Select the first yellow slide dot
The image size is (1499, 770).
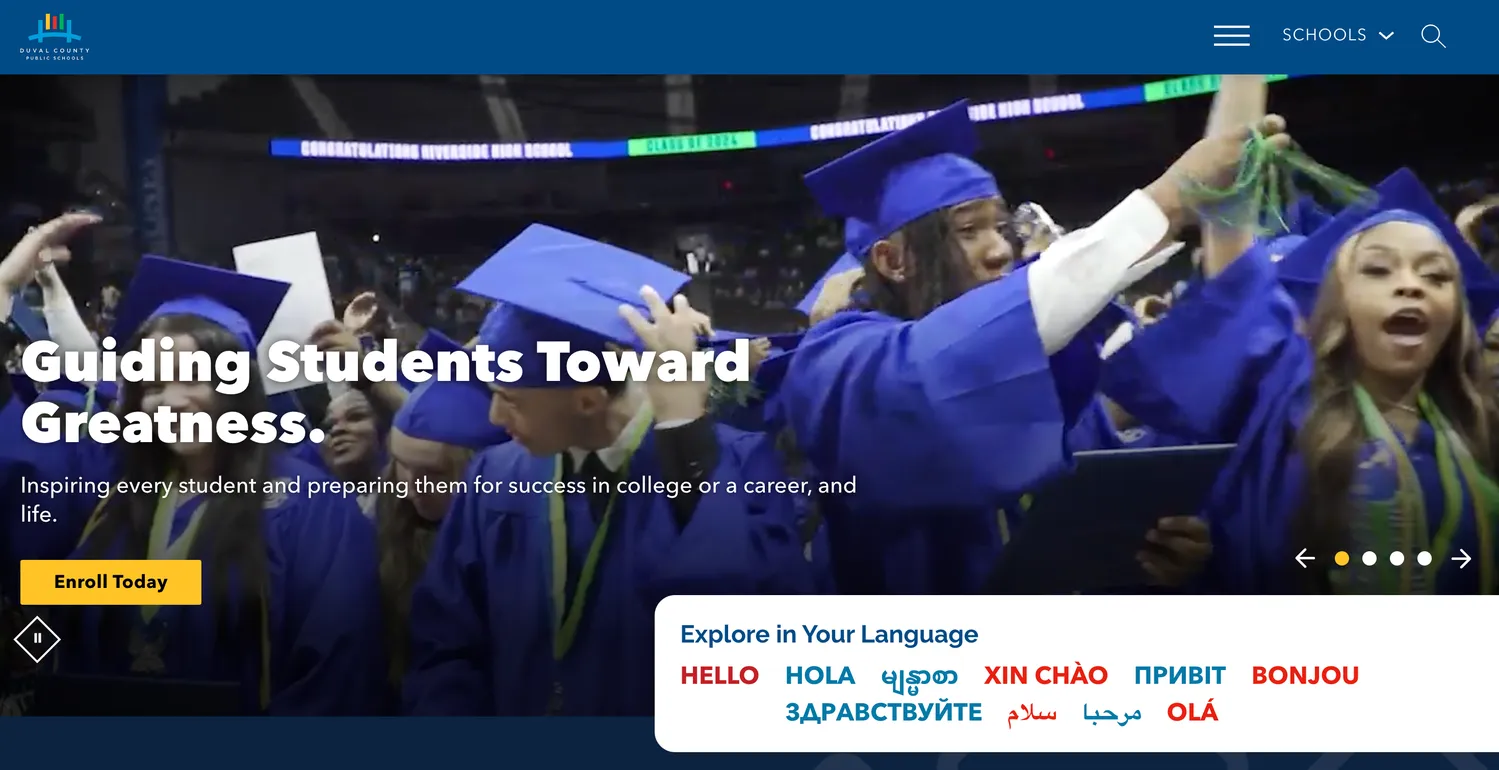pos(1342,558)
